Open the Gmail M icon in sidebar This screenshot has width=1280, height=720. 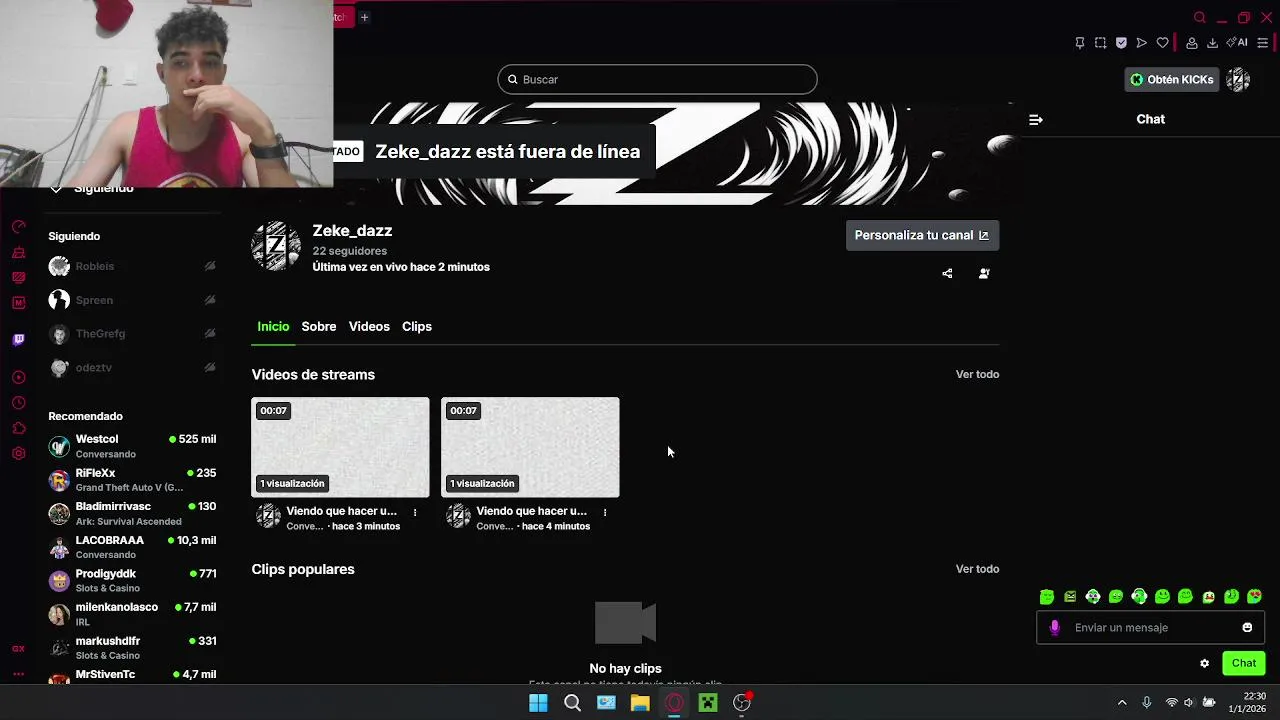tap(18, 303)
